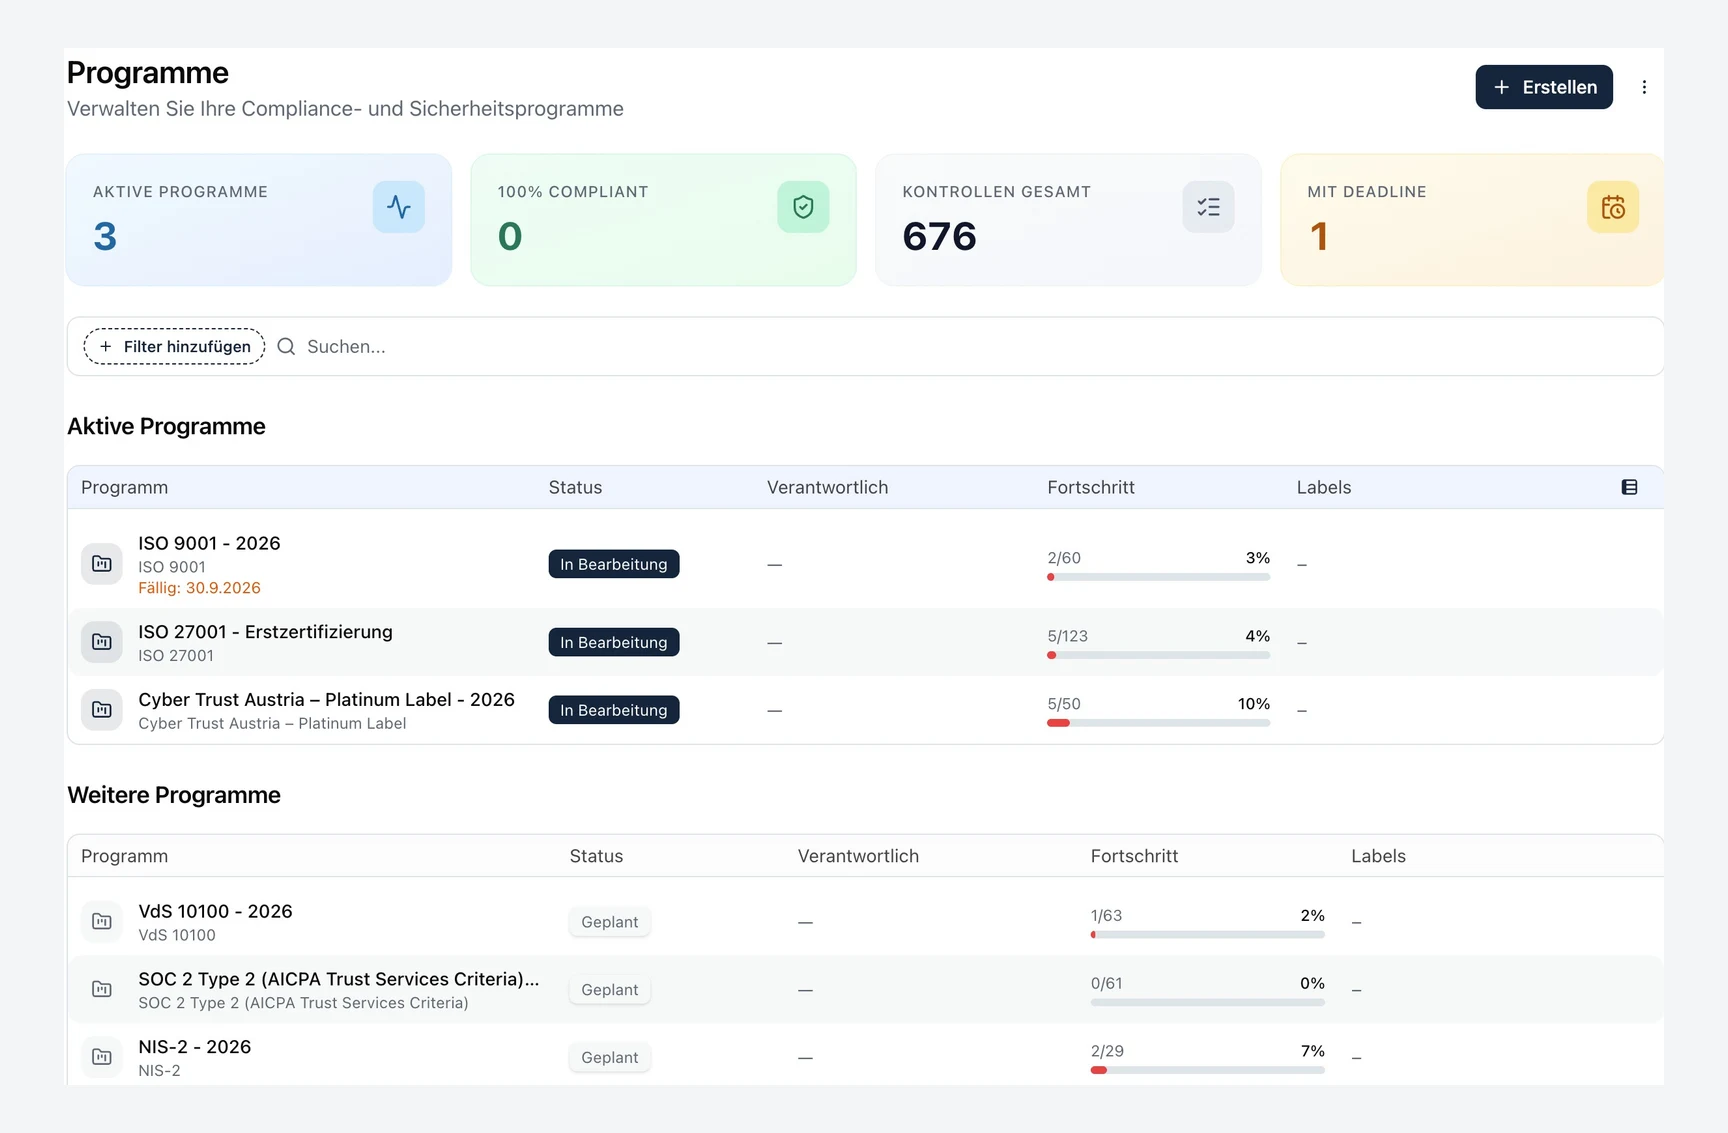Click Geplant badge for NIS-2 - 2026

[x=610, y=1058]
